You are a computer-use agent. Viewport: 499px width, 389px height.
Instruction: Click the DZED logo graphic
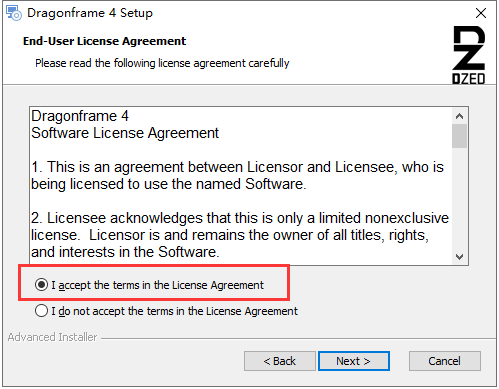click(469, 55)
